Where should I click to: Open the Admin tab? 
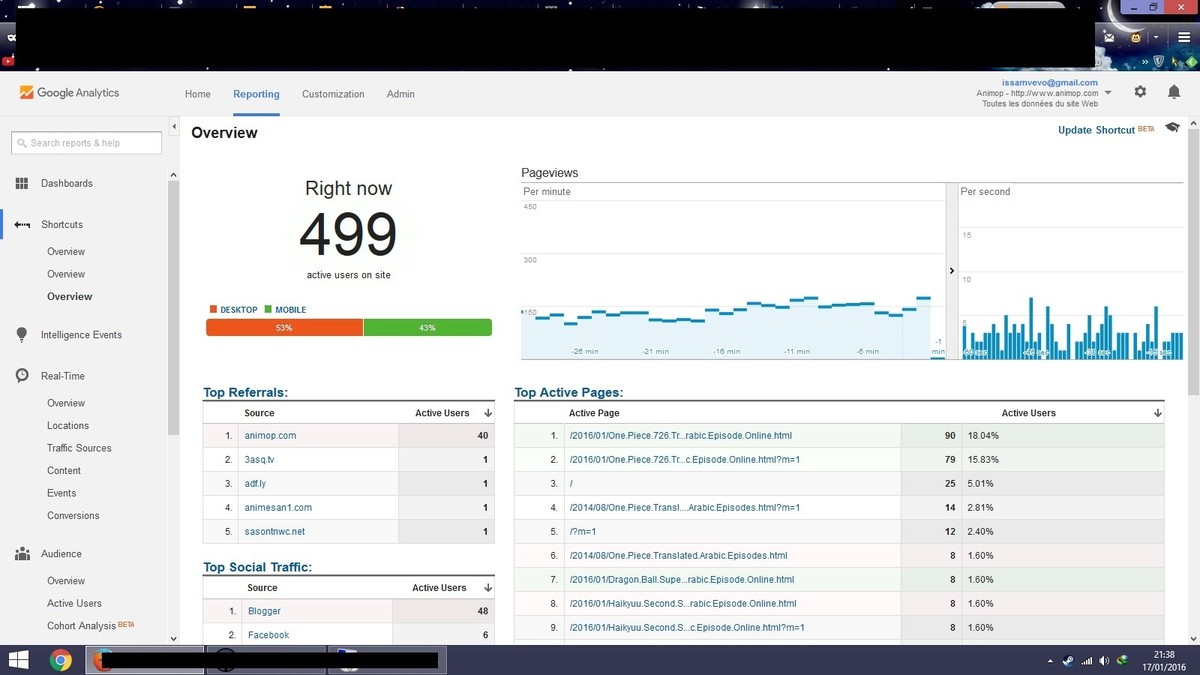(x=400, y=94)
